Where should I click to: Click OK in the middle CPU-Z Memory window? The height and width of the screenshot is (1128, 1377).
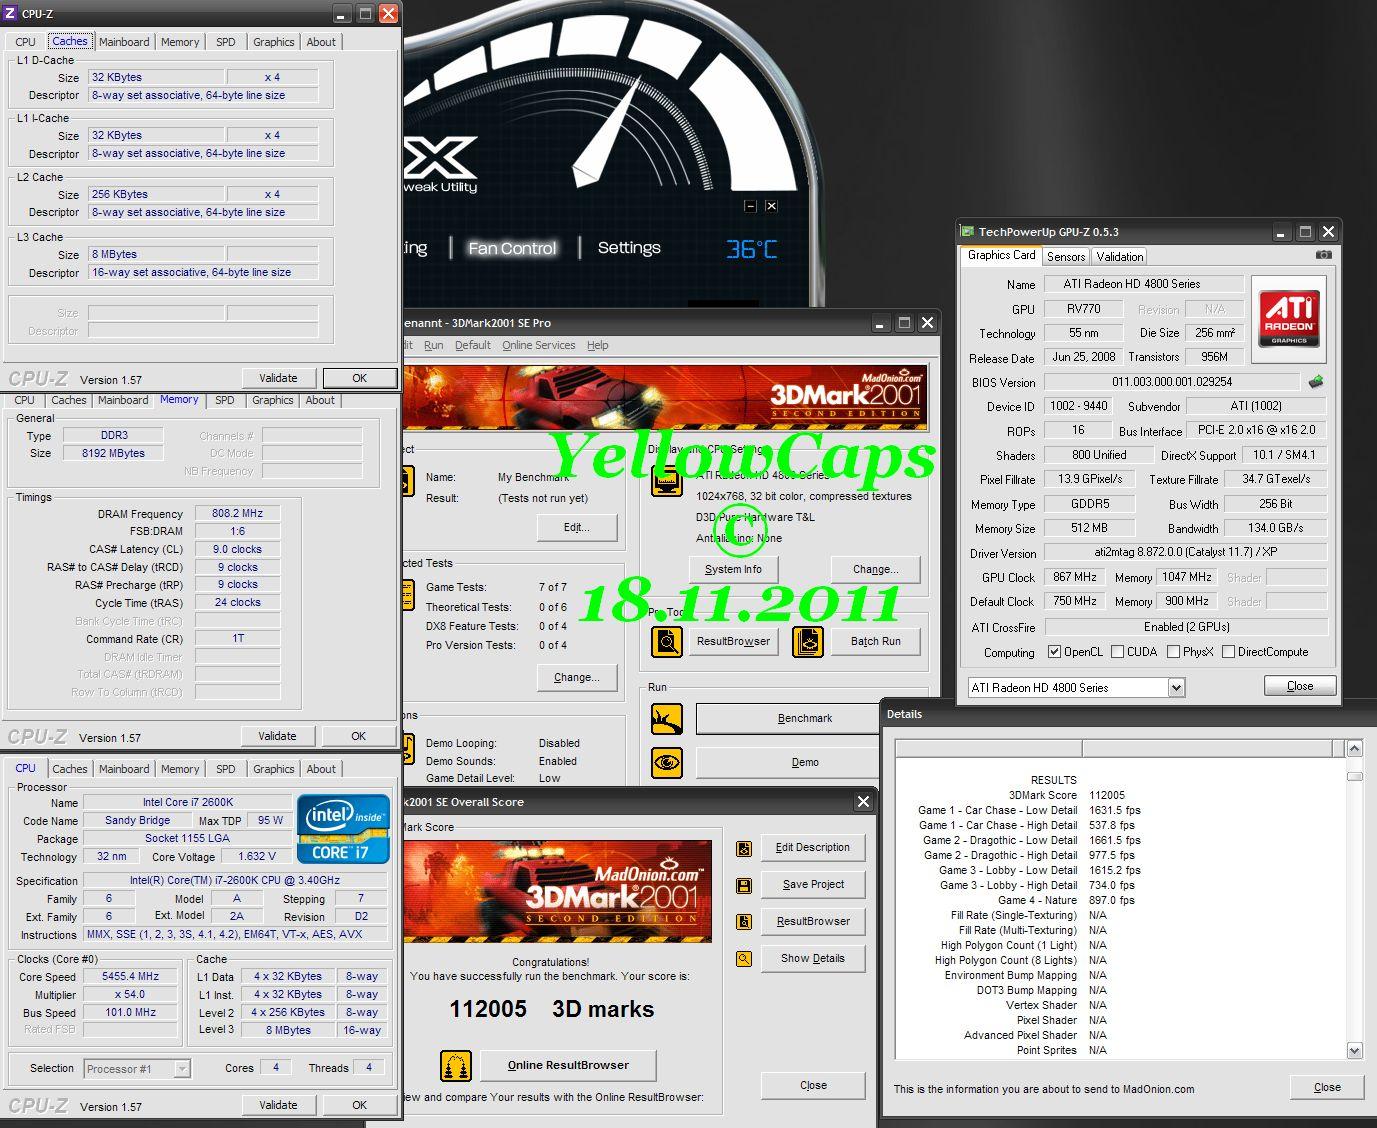tap(358, 736)
